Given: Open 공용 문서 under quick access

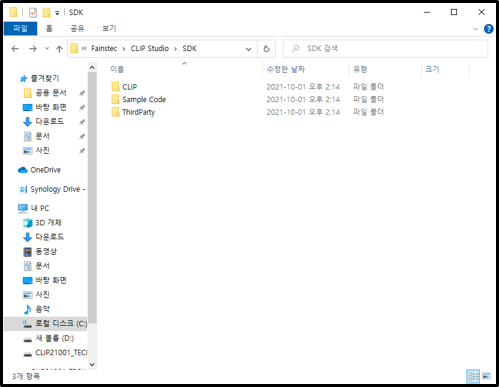Looking at the screenshot, I should tap(51, 93).
